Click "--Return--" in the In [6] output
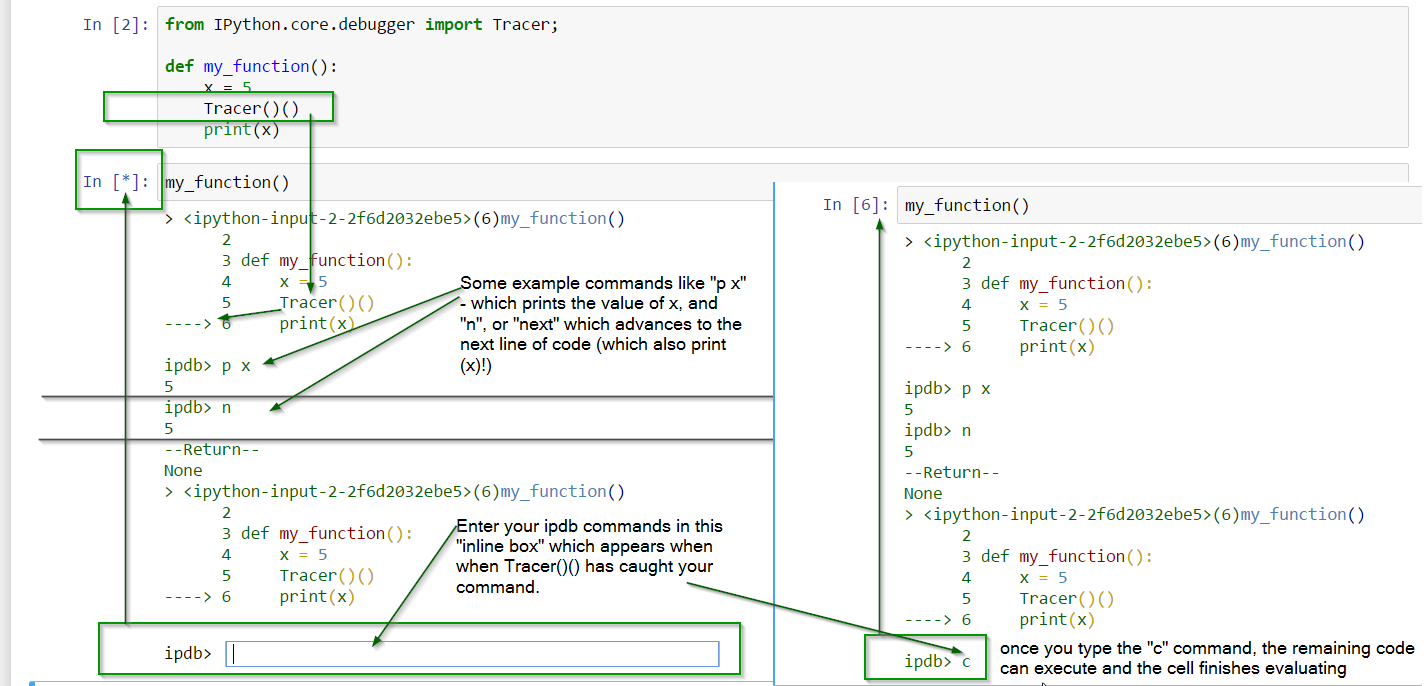The height and width of the screenshot is (686, 1426). pos(952,472)
